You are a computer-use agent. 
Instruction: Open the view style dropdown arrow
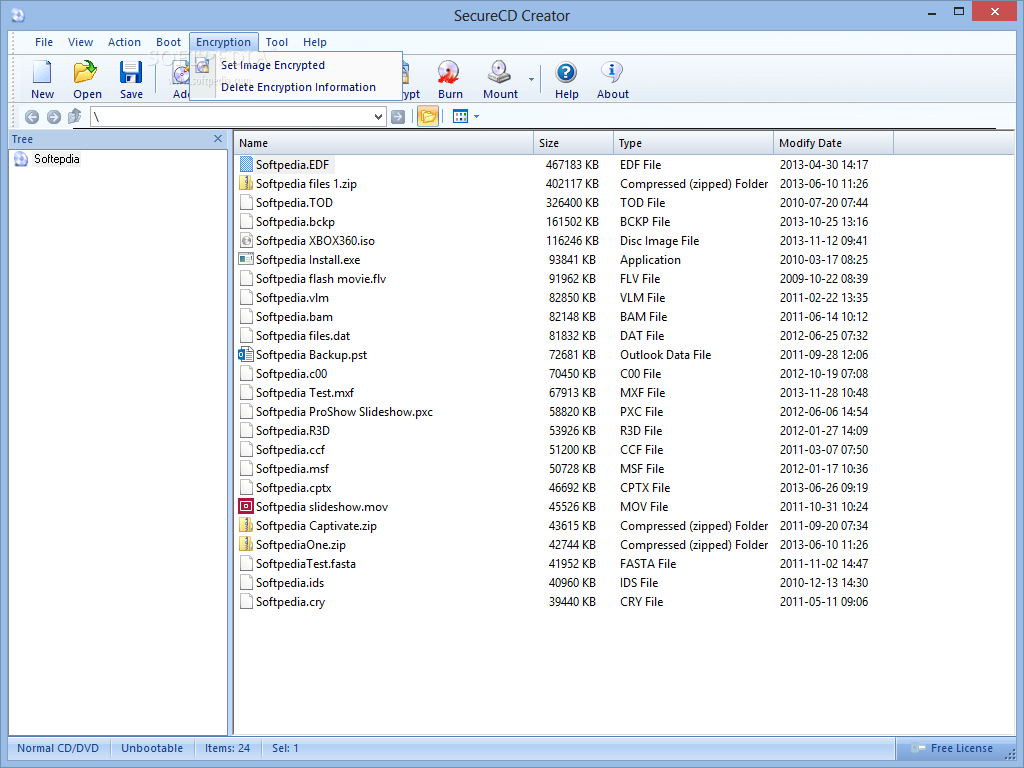[476, 117]
